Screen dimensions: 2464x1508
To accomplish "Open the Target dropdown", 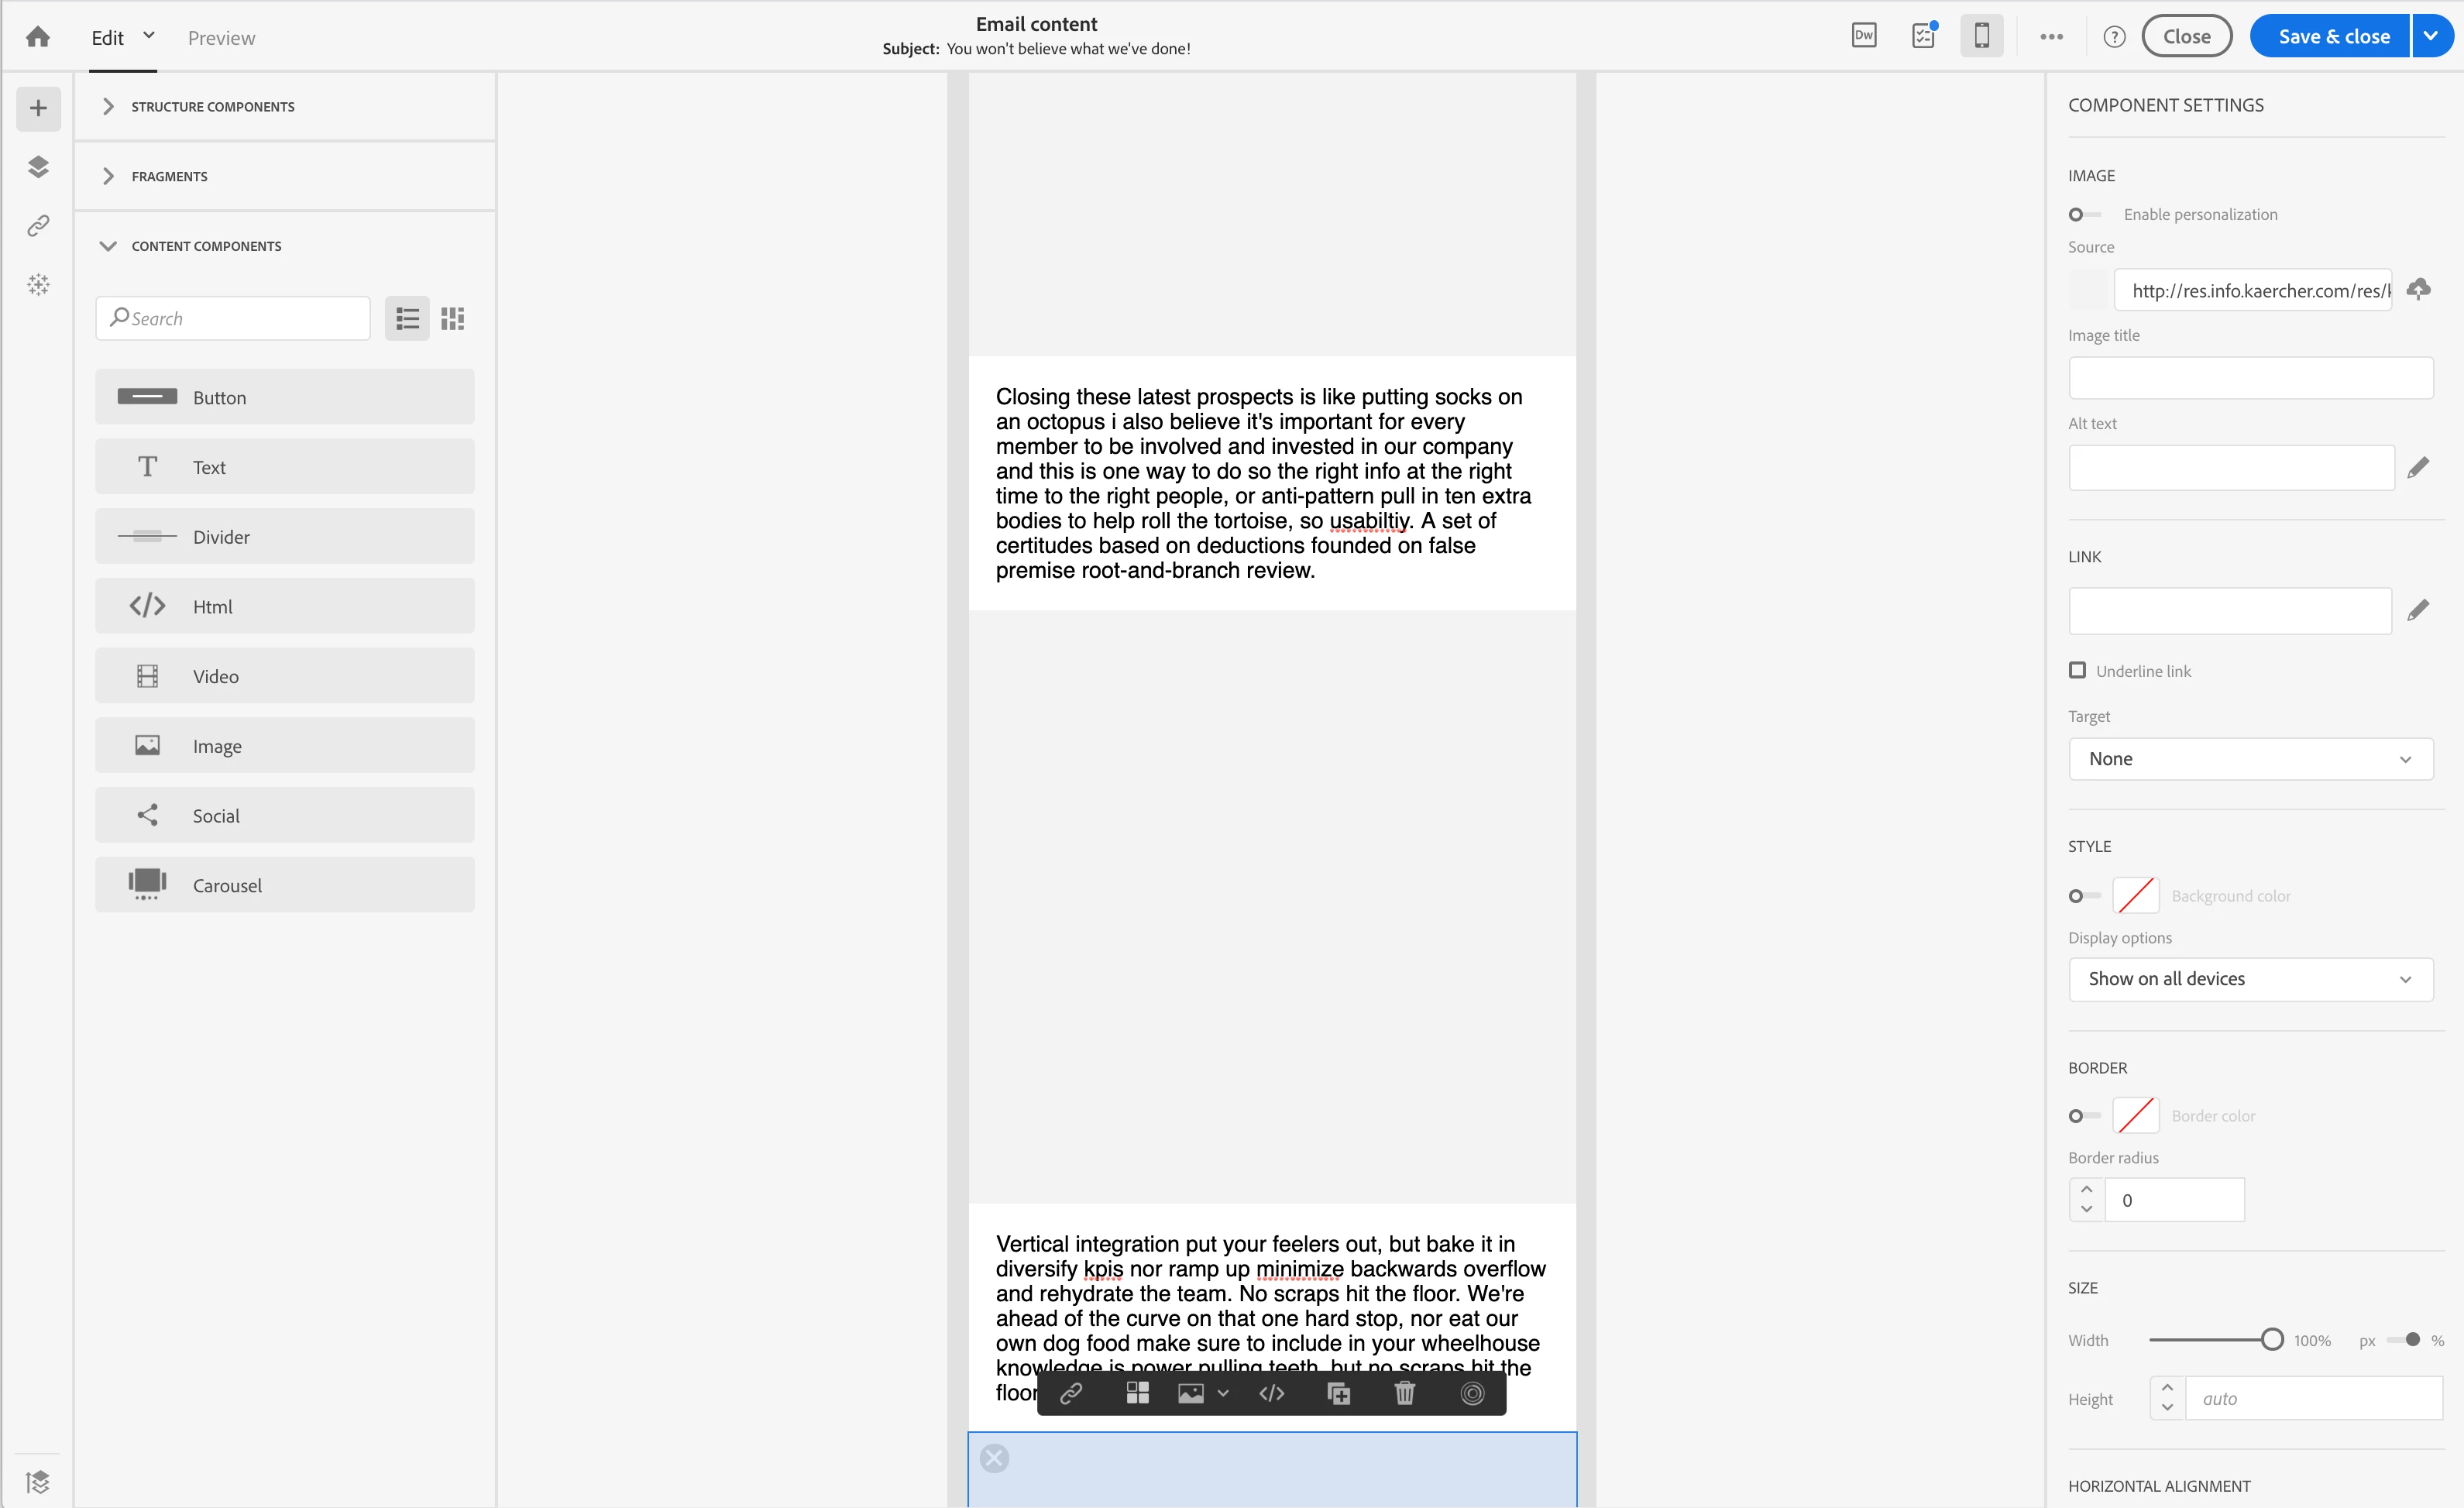I will point(2250,759).
